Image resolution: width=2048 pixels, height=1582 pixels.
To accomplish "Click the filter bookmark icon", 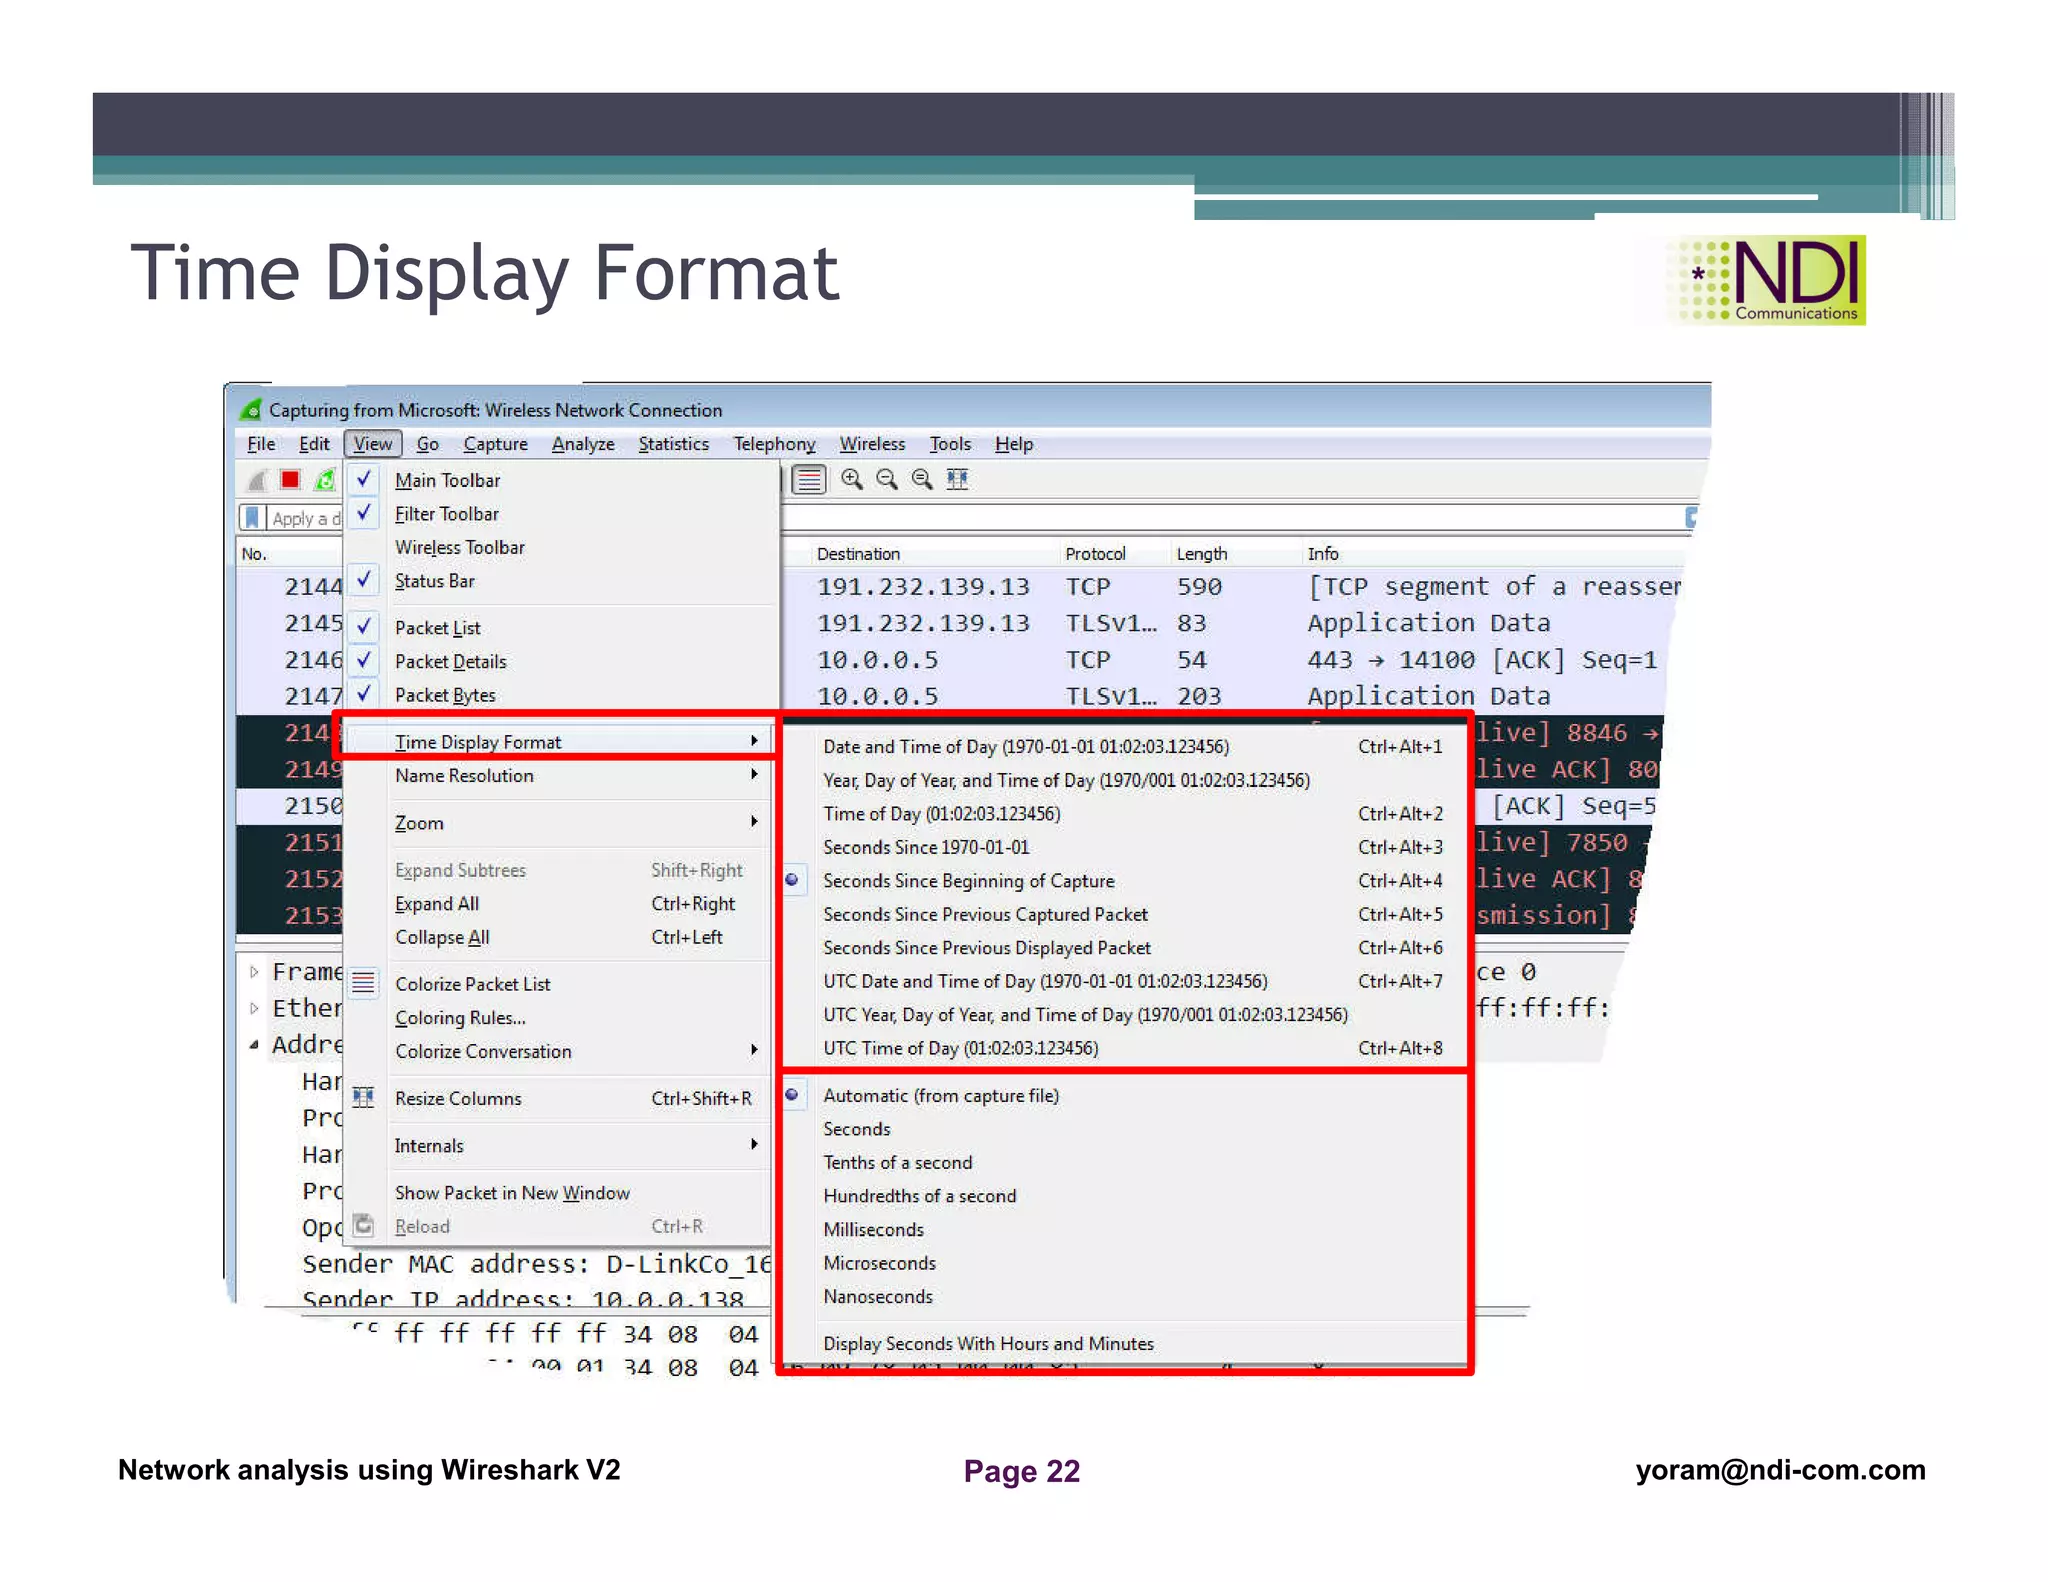I will pyautogui.click(x=253, y=518).
